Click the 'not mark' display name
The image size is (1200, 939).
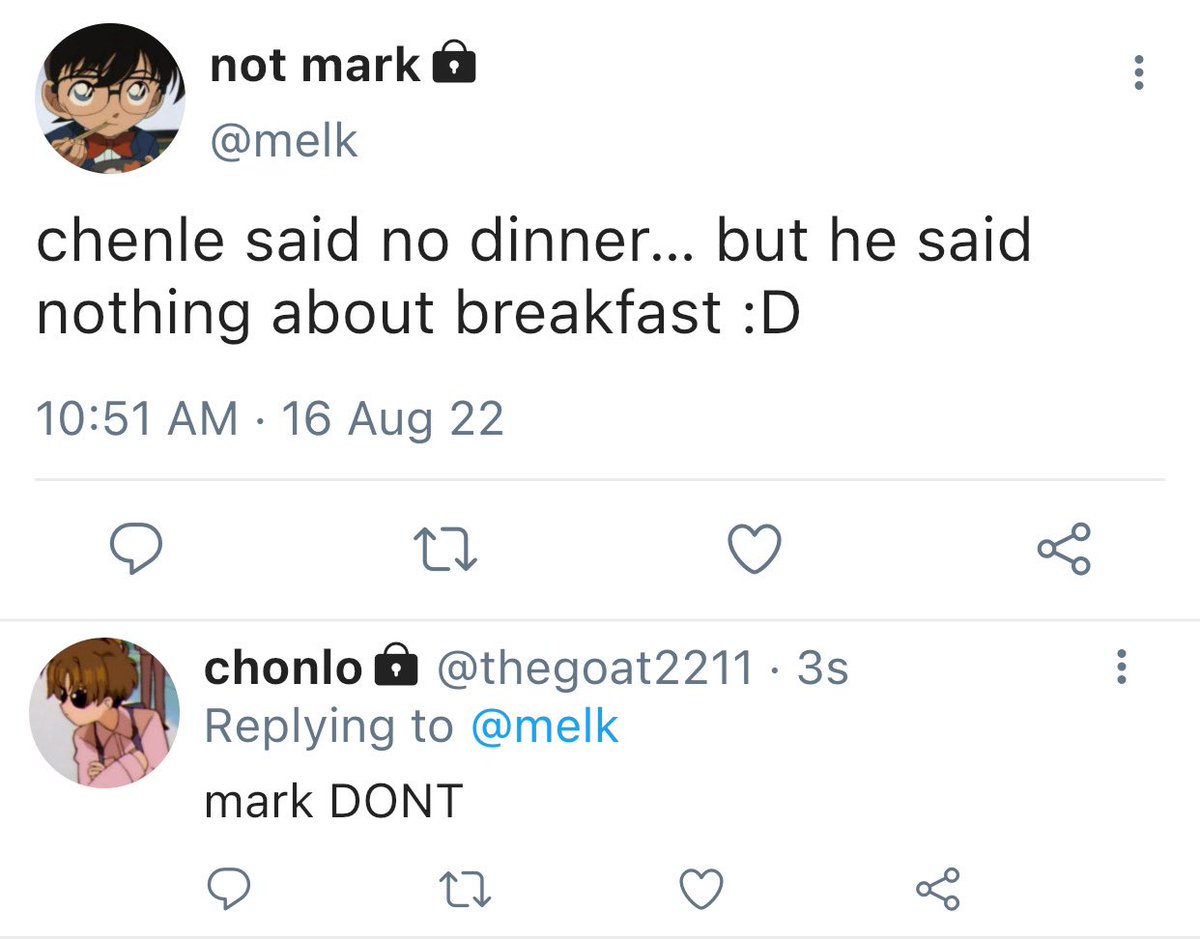315,65
